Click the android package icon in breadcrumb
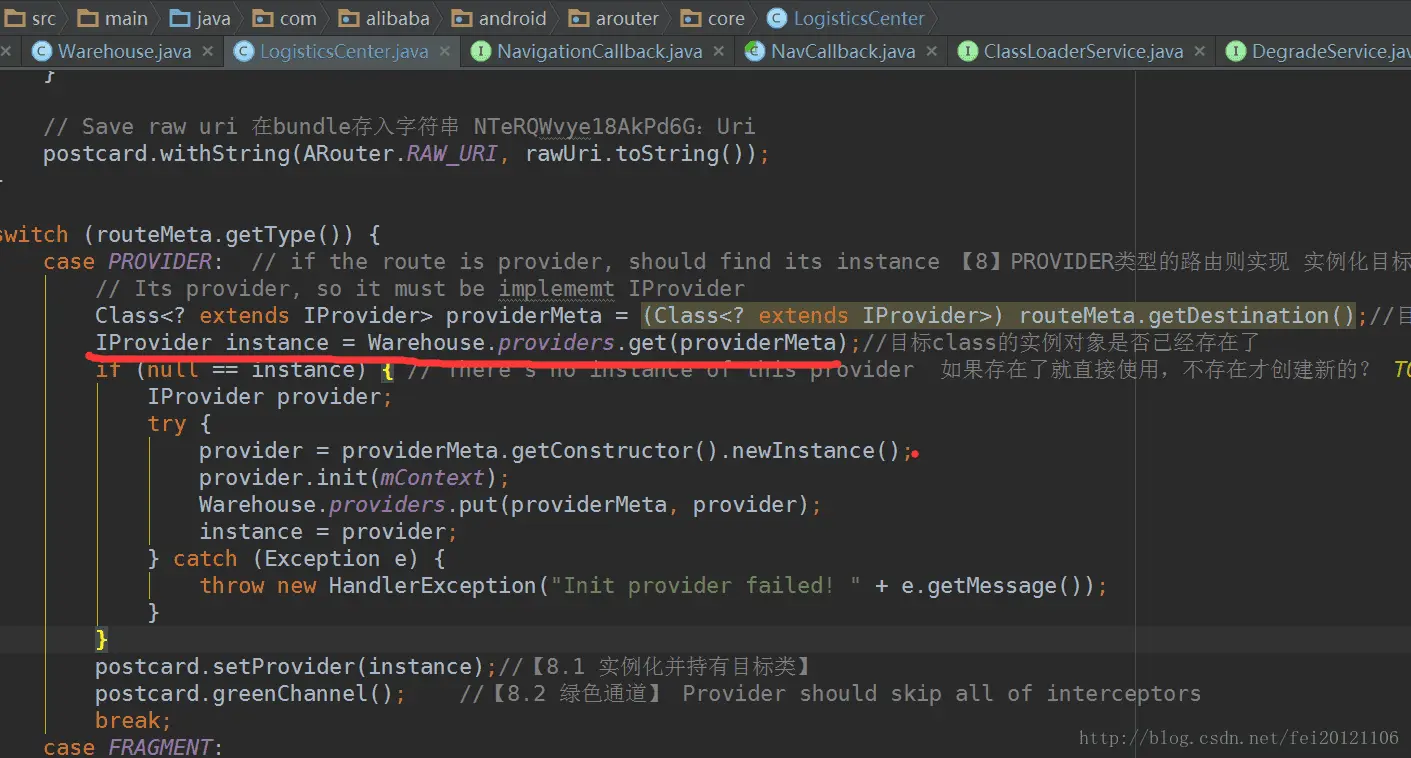This screenshot has width=1411, height=758. [462, 18]
